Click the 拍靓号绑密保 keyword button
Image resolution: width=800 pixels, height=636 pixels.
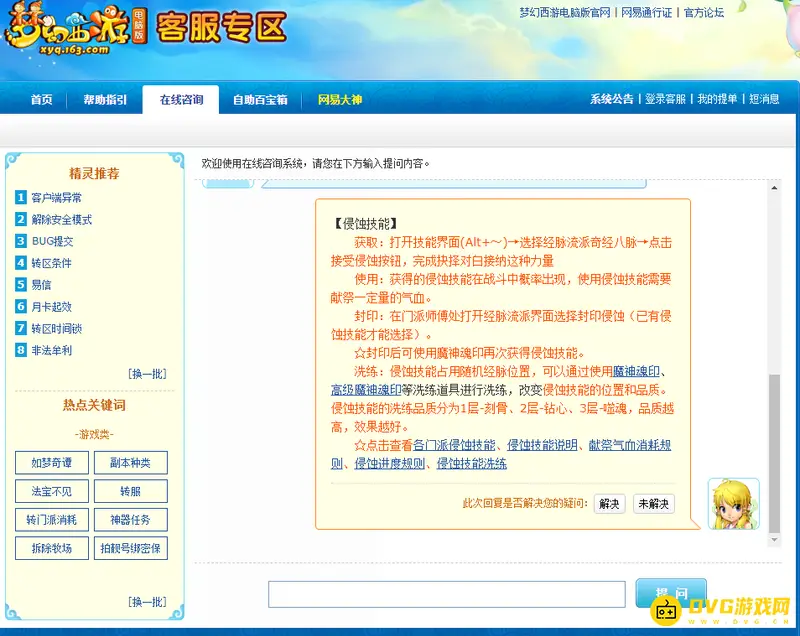131,548
